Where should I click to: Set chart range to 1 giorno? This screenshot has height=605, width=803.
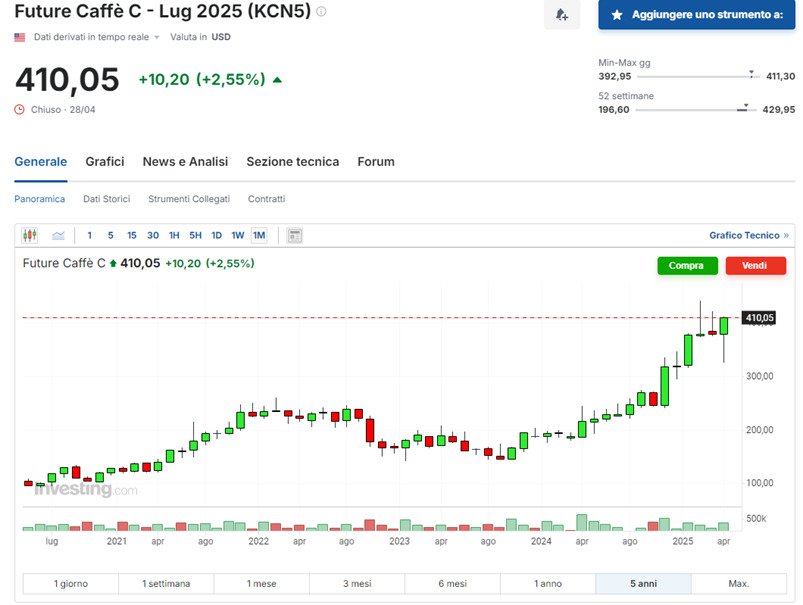tap(71, 583)
